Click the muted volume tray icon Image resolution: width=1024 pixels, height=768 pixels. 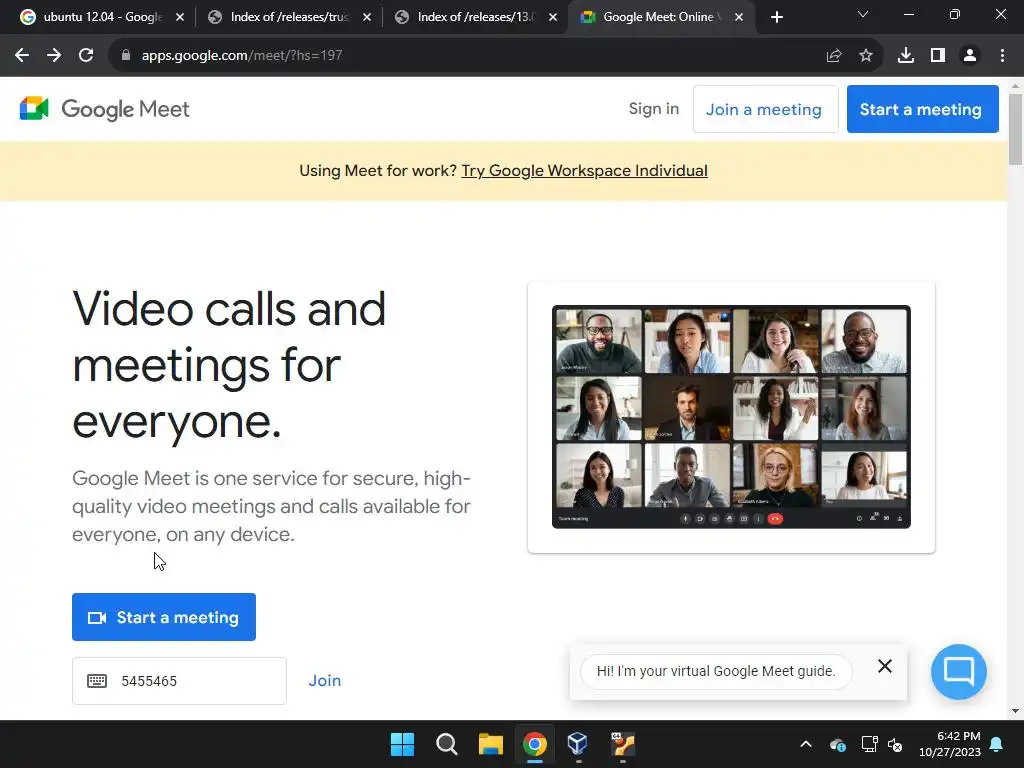[895, 744]
